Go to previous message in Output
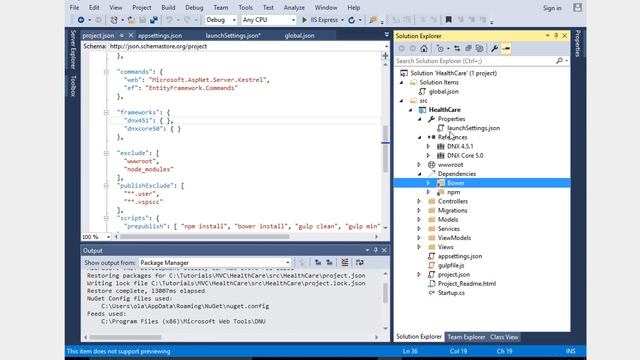640x360 pixels. (x=318, y=262)
